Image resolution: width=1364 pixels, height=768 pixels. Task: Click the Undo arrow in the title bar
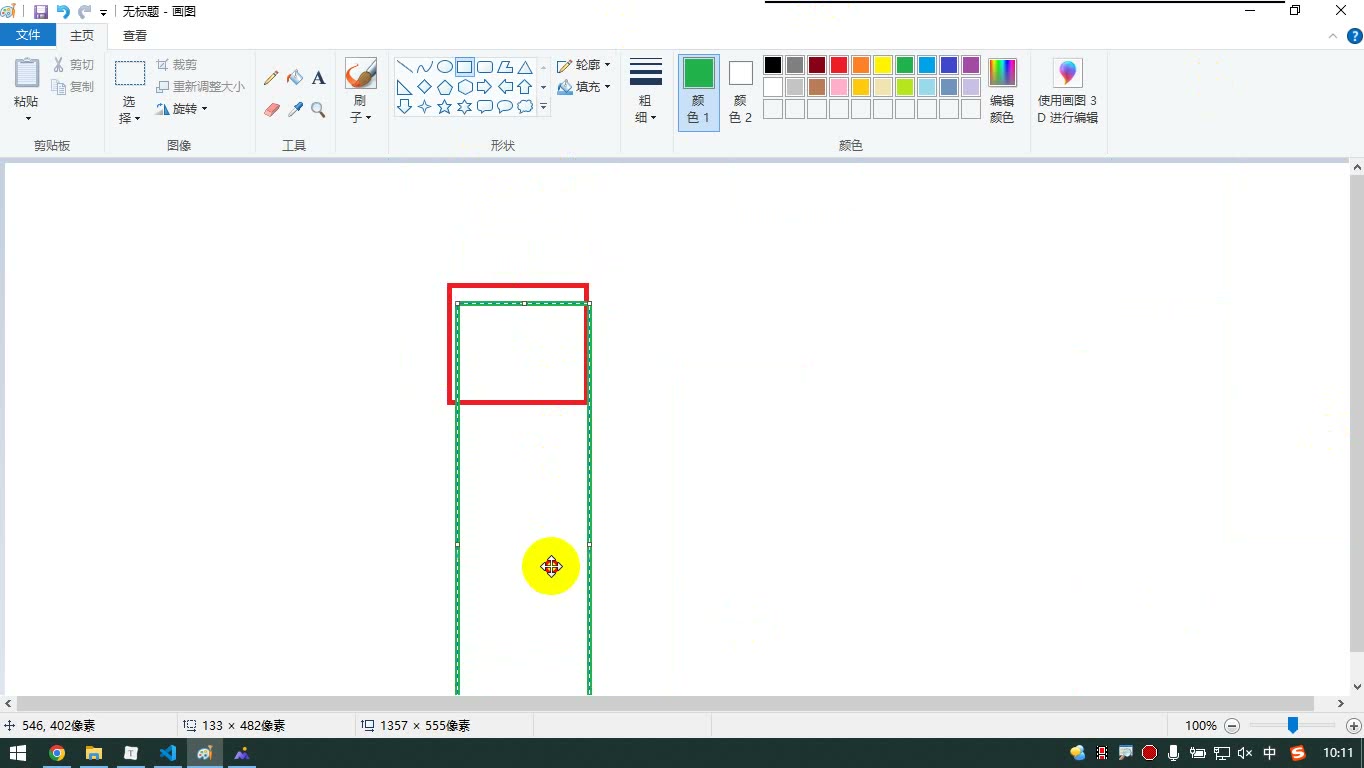coord(63,12)
